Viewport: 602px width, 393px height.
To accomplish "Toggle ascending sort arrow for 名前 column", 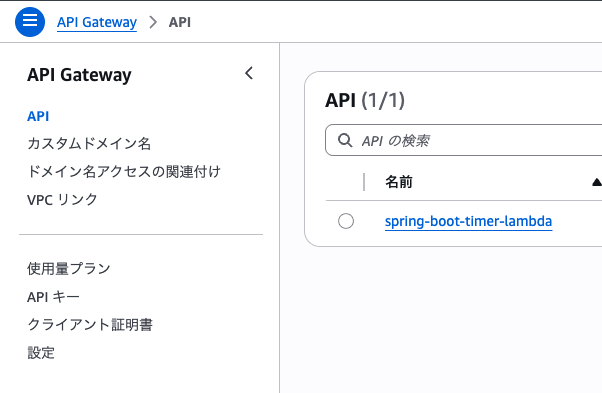I will pyautogui.click(x=597, y=182).
